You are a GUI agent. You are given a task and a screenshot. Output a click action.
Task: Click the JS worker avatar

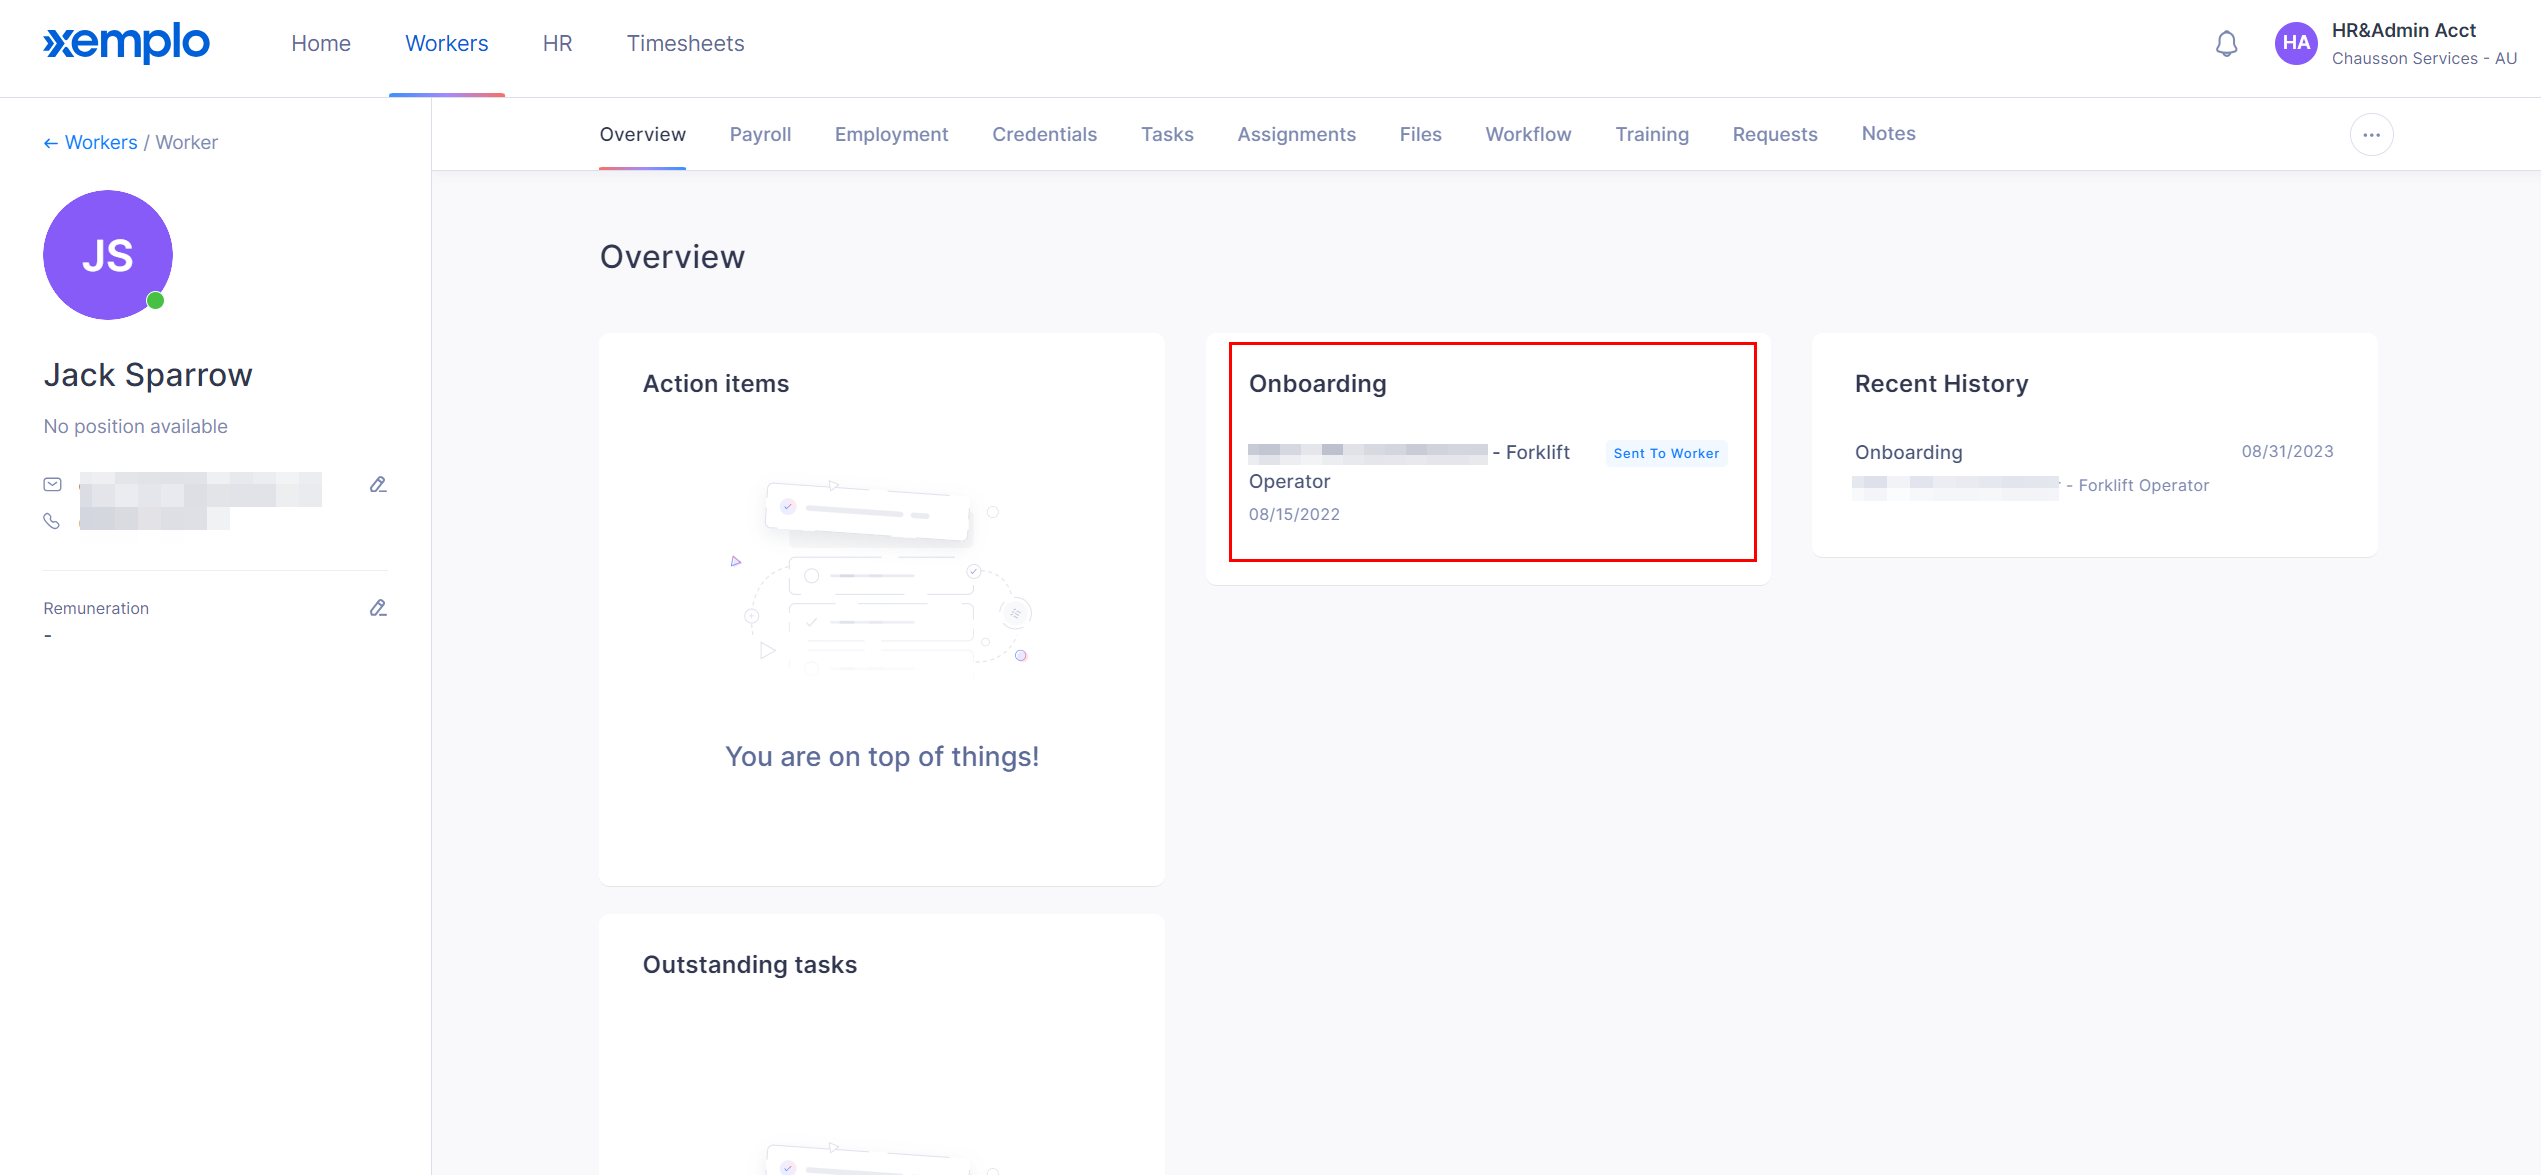click(x=108, y=255)
